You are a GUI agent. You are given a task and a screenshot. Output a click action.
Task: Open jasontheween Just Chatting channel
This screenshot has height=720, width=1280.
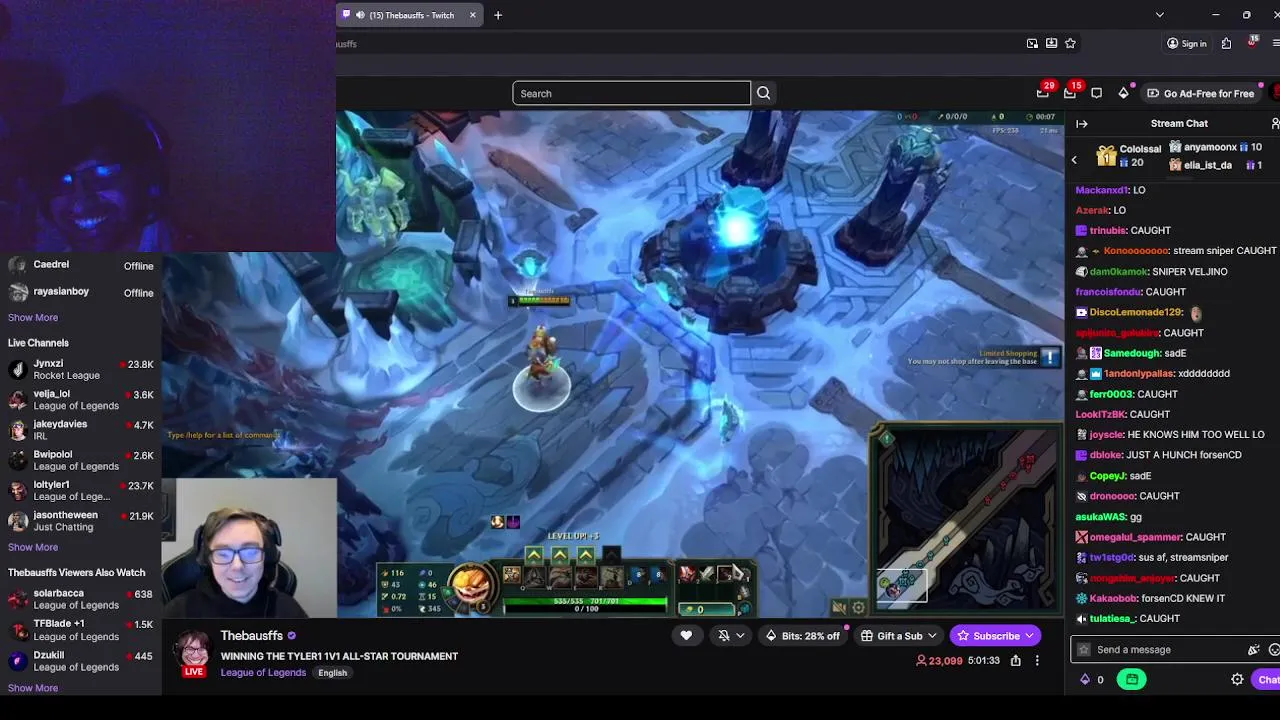(x=80, y=521)
